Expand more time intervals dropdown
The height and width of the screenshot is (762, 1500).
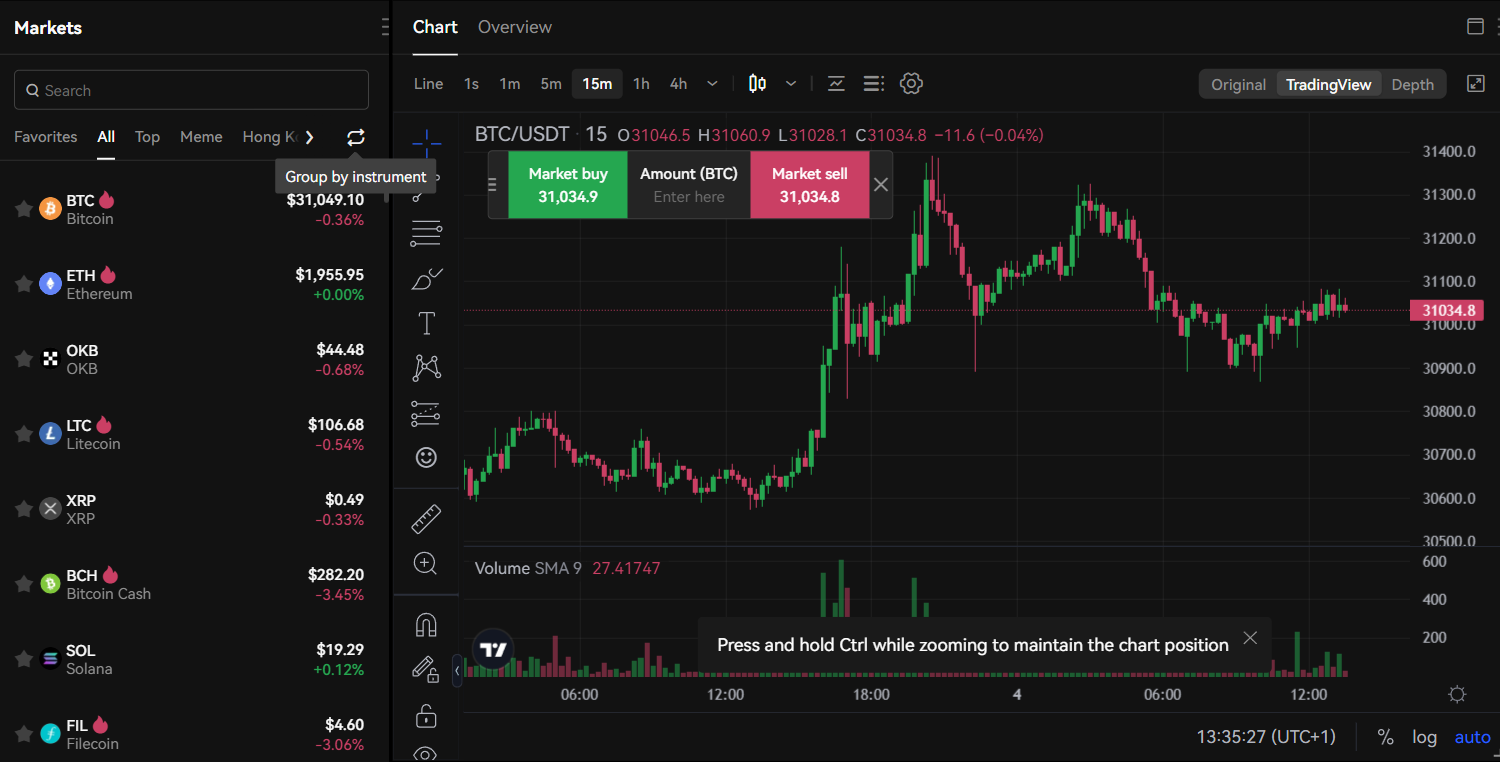point(712,84)
